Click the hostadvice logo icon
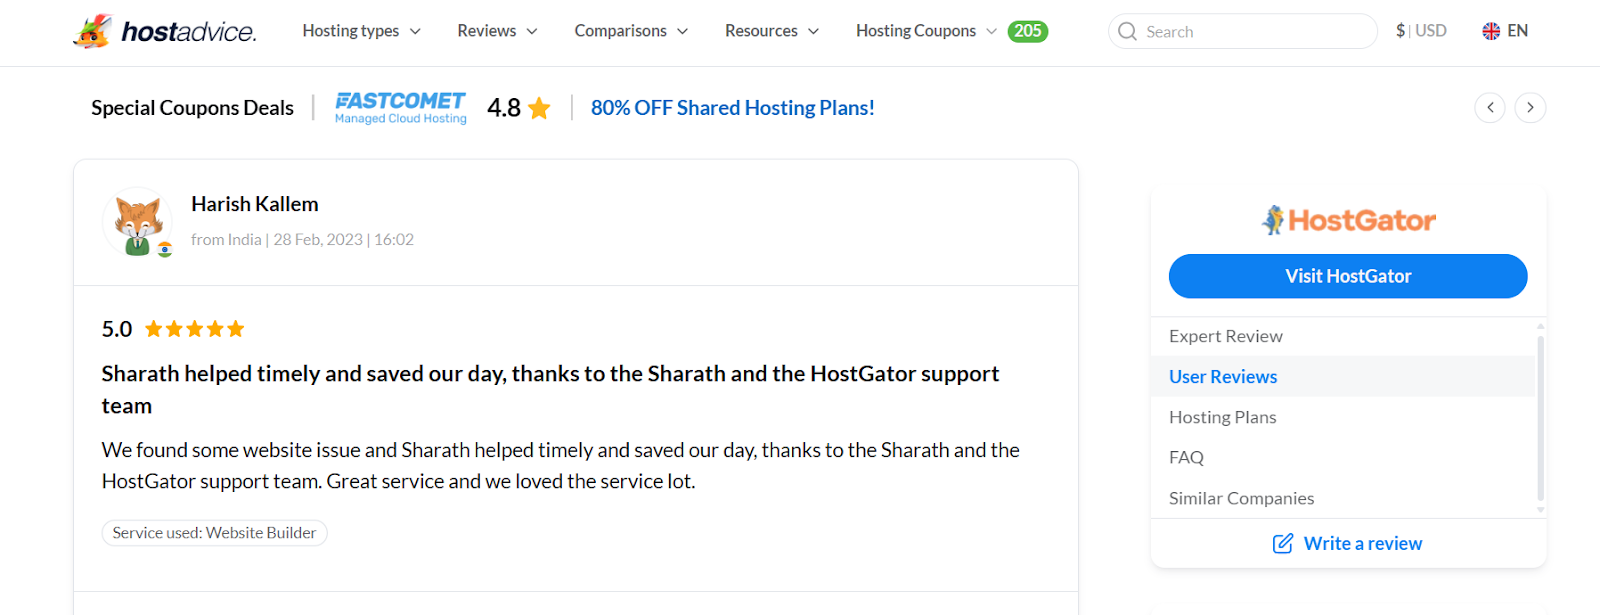This screenshot has width=1600, height=615. [95, 30]
